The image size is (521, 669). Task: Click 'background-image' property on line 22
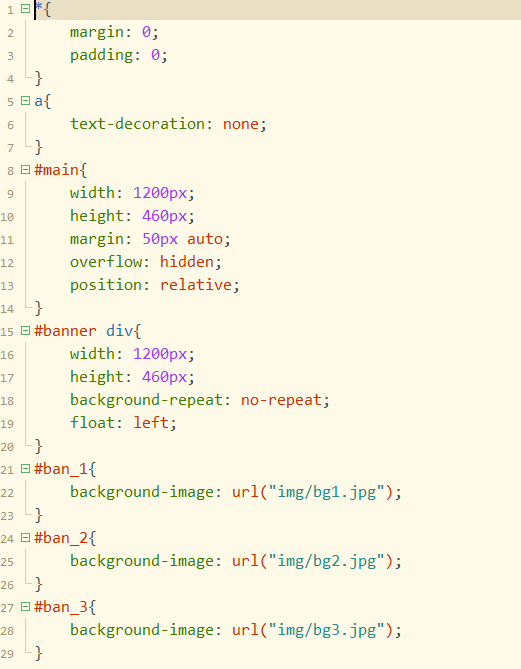(142, 492)
